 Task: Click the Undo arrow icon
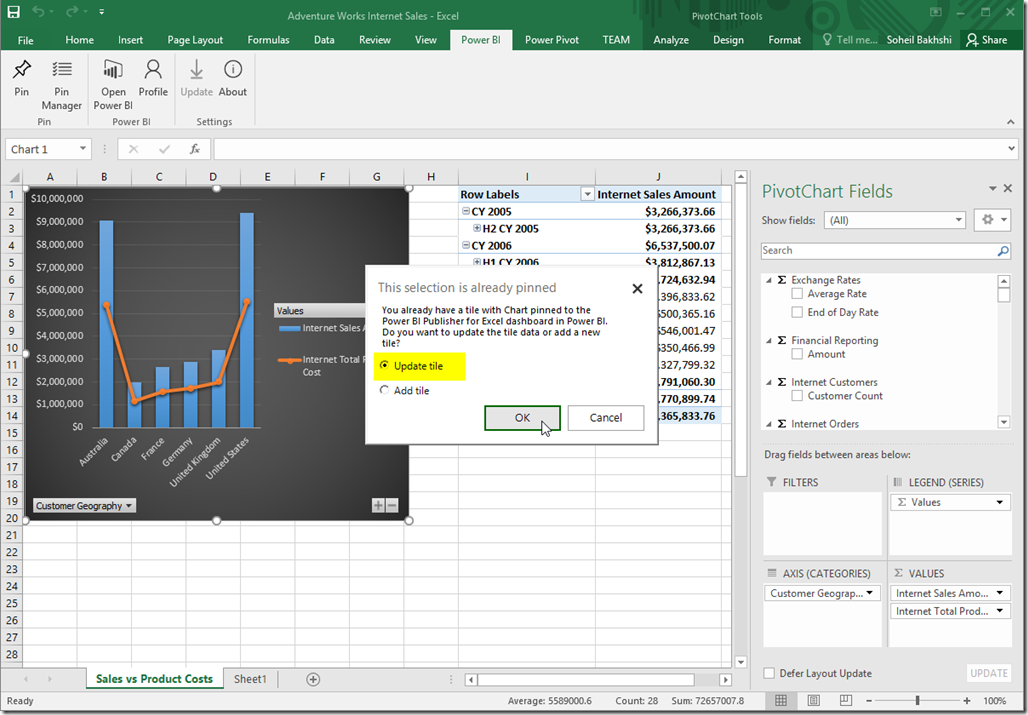(38, 12)
